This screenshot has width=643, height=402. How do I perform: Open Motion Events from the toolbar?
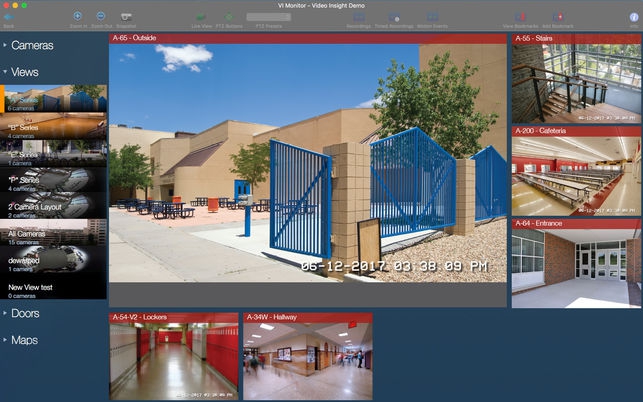coord(432,17)
